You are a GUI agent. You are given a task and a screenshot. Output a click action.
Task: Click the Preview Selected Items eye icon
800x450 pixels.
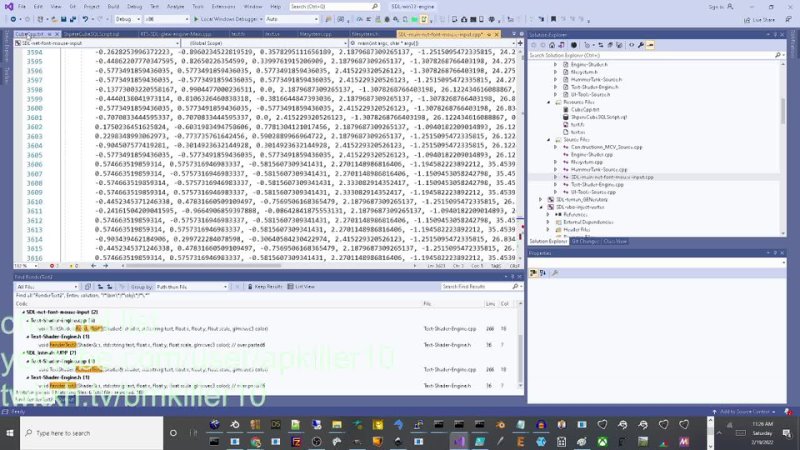click(631, 45)
